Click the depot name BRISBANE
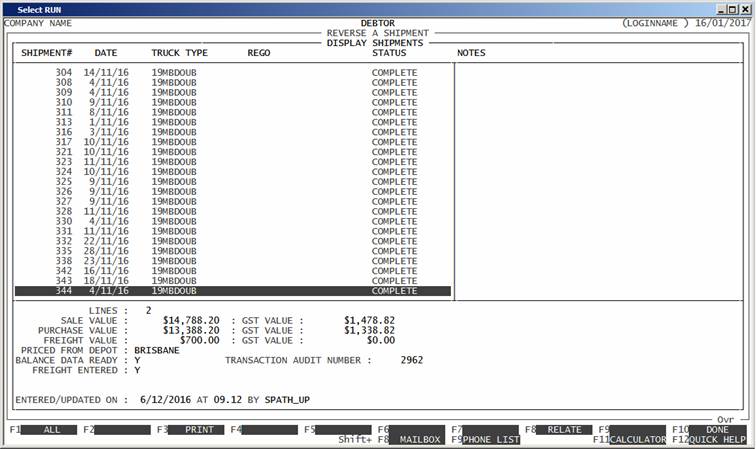756x449 pixels. point(157,351)
